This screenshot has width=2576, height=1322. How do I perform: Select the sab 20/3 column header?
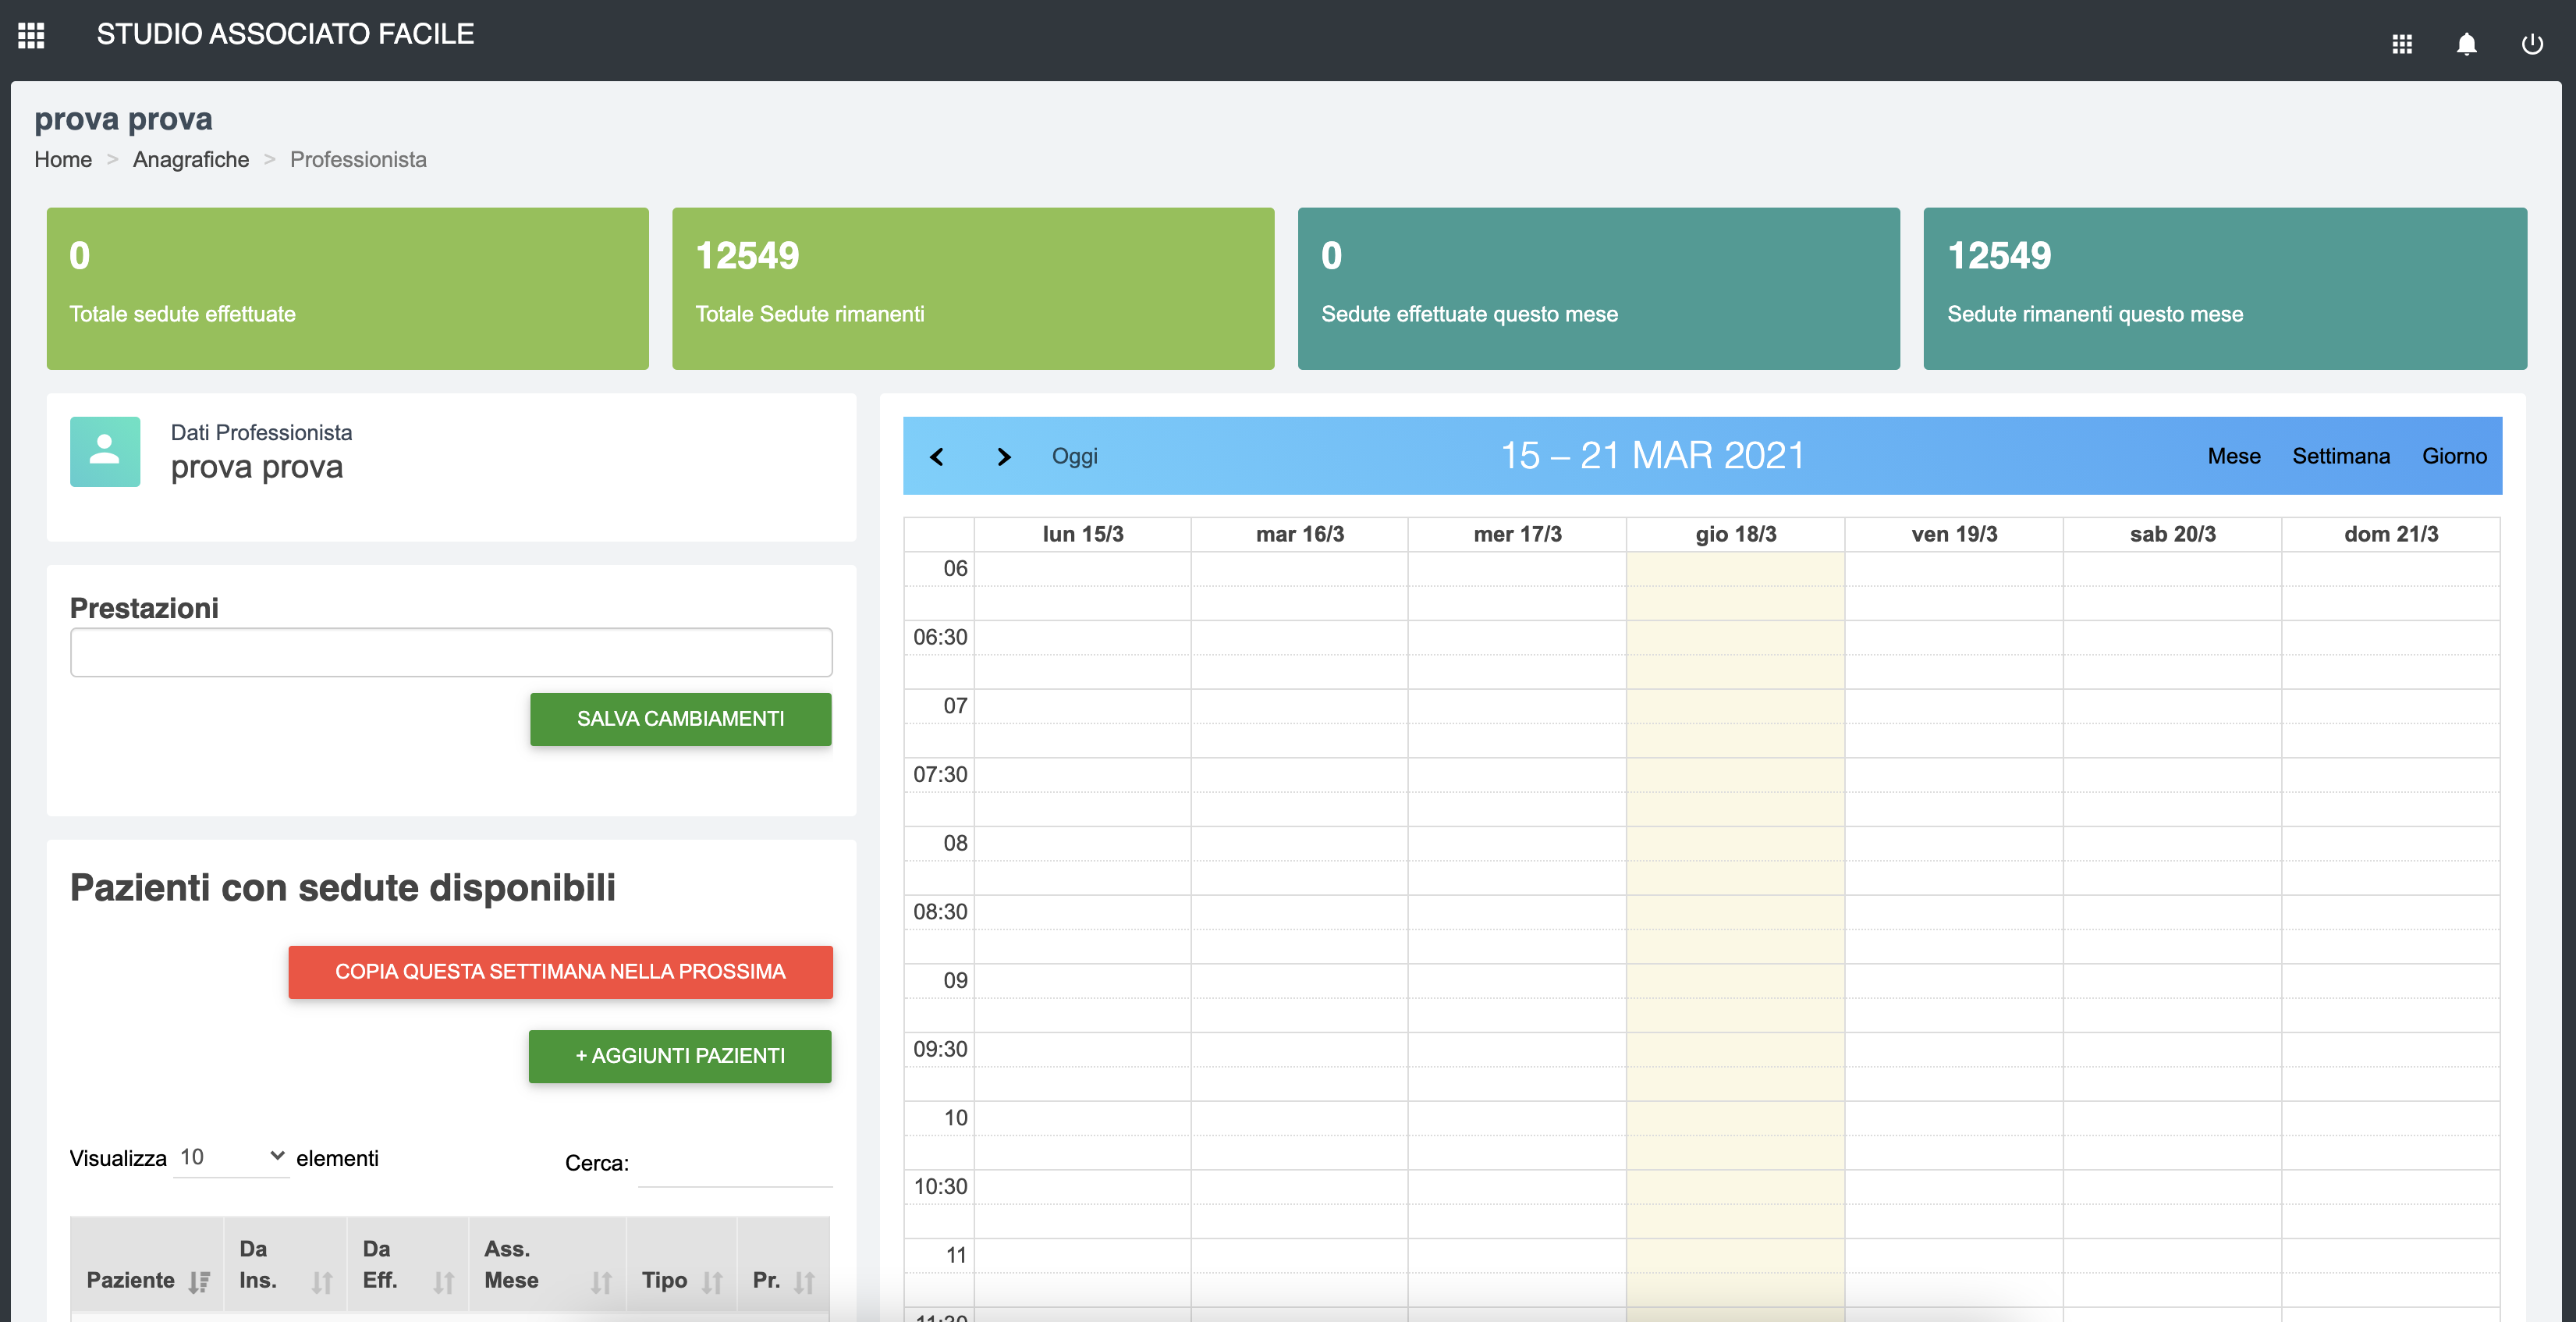click(2173, 534)
